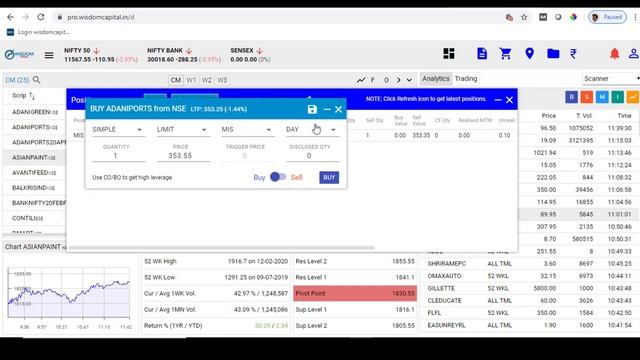Open the DAY validity dropdown

click(312, 129)
